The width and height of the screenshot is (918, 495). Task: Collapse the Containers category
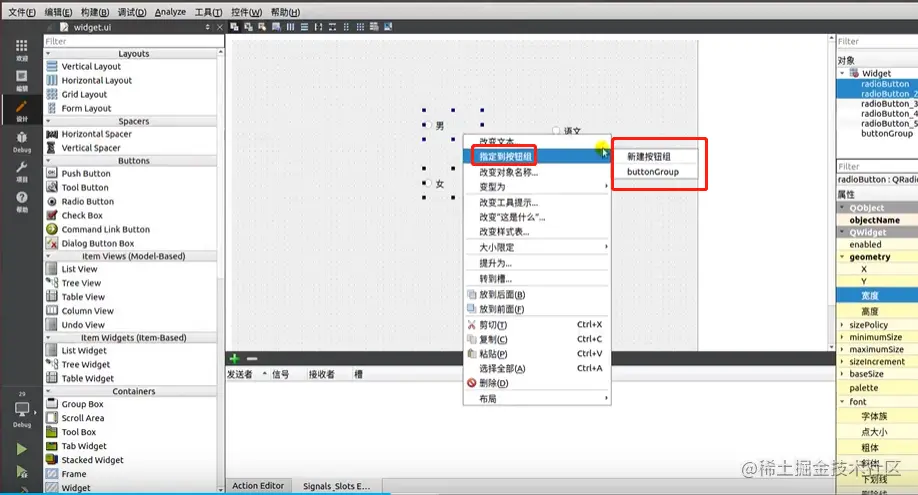[48, 391]
